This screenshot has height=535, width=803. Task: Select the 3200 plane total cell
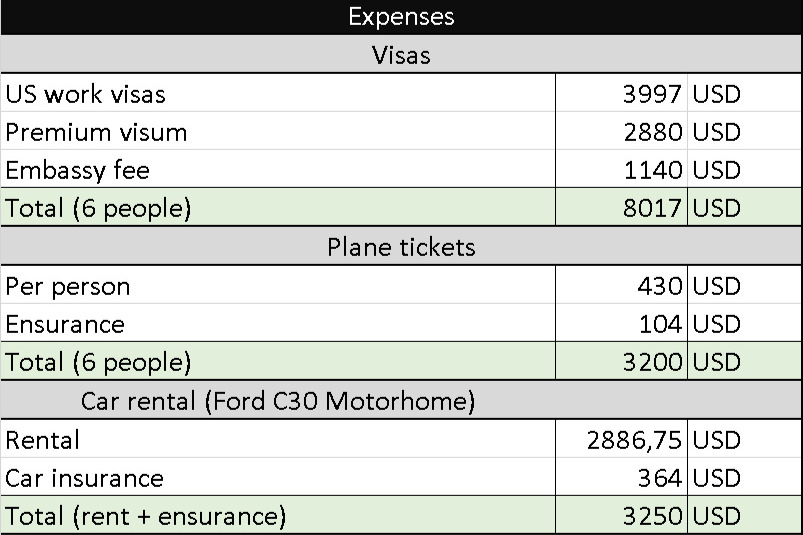point(621,361)
